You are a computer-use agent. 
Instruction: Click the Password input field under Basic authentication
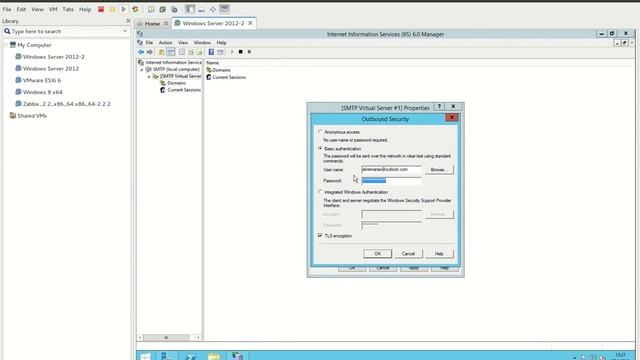(x=391, y=180)
